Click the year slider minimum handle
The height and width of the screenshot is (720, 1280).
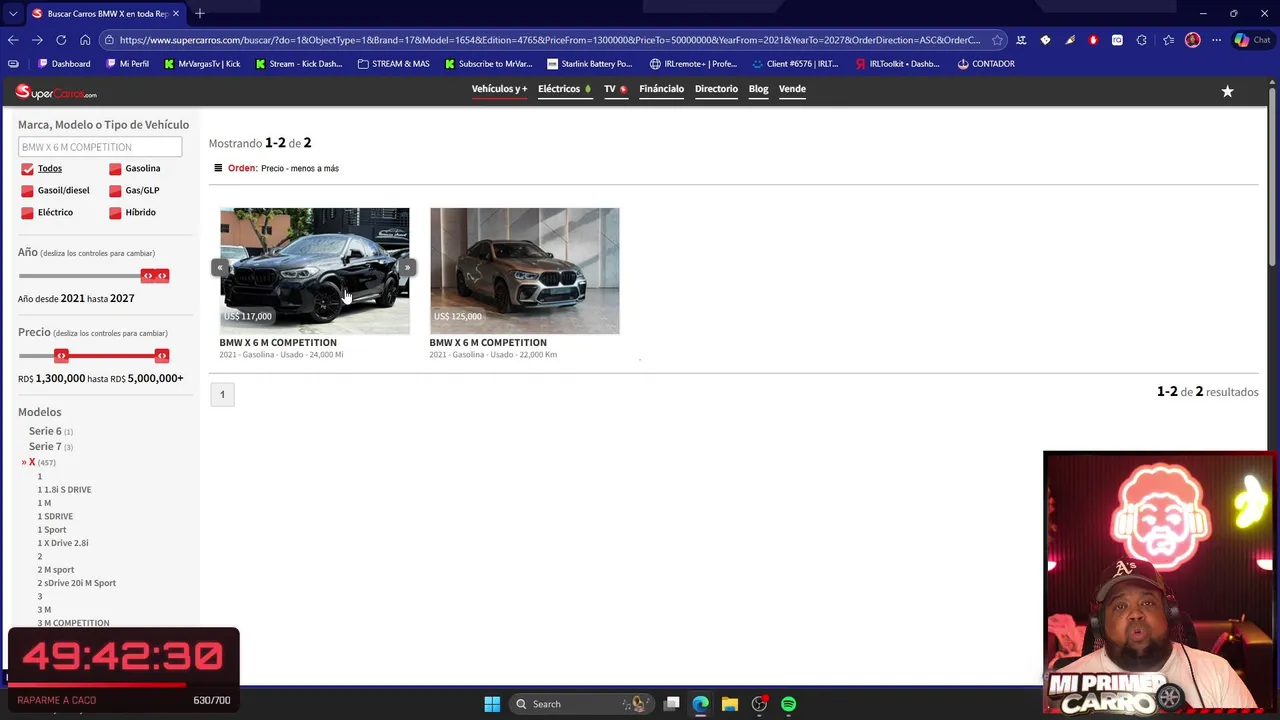(147, 276)
